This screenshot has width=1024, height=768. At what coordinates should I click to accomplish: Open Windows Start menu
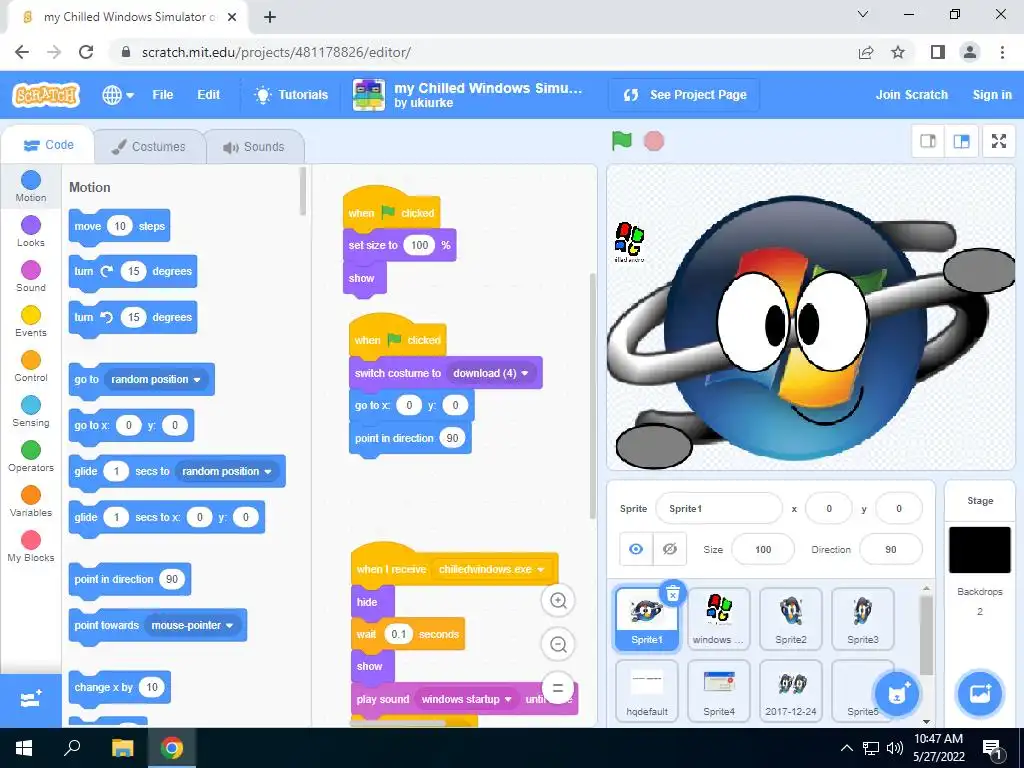tap(24, 748)
